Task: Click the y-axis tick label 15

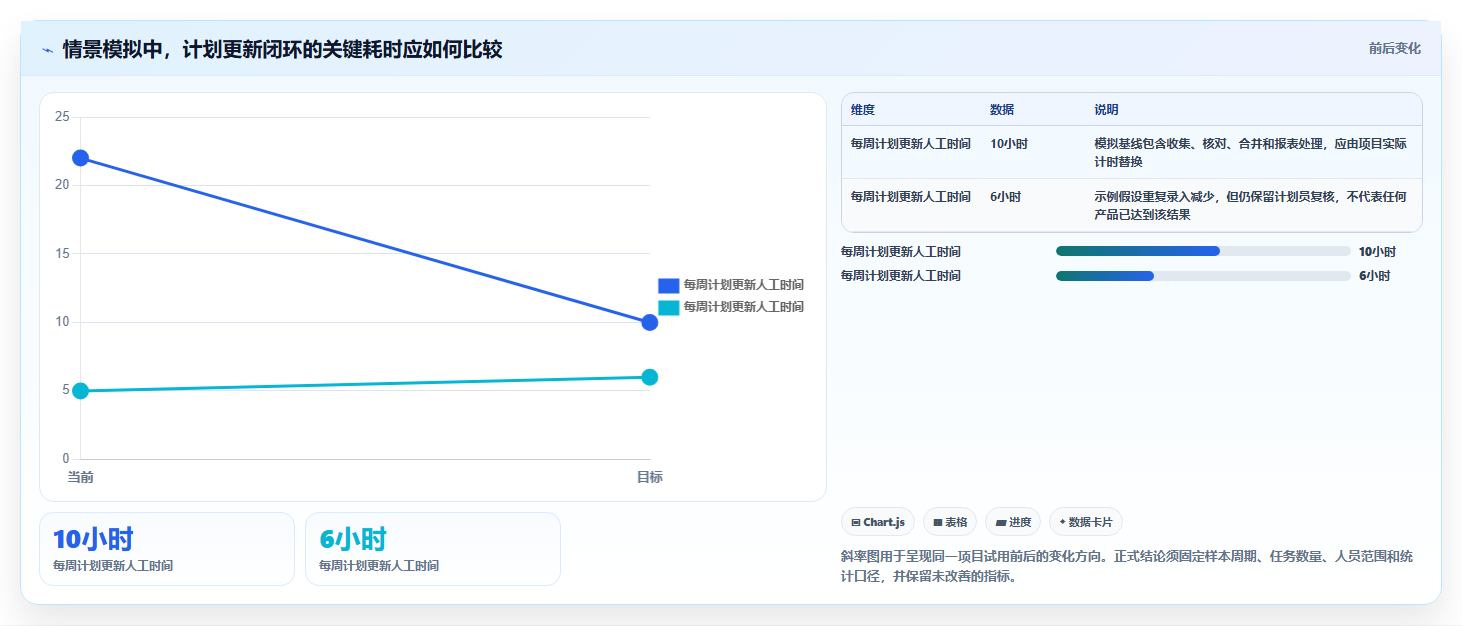Action: 62,254
